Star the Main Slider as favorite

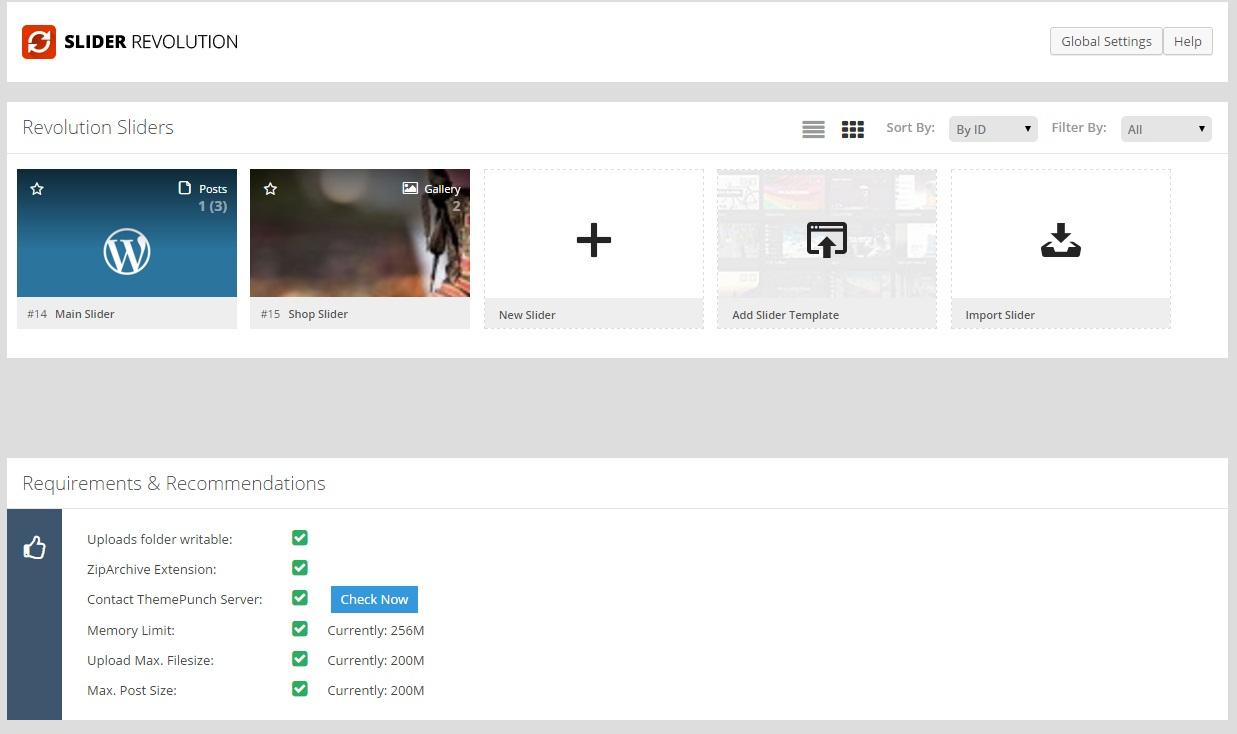(37, 189)
